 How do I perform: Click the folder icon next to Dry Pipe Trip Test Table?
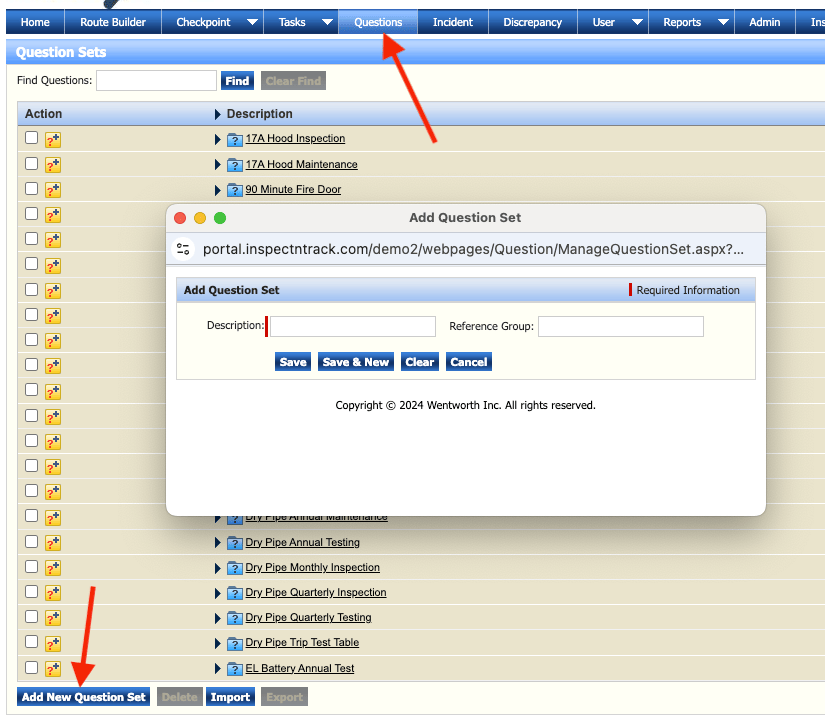[x=235, y=643]
